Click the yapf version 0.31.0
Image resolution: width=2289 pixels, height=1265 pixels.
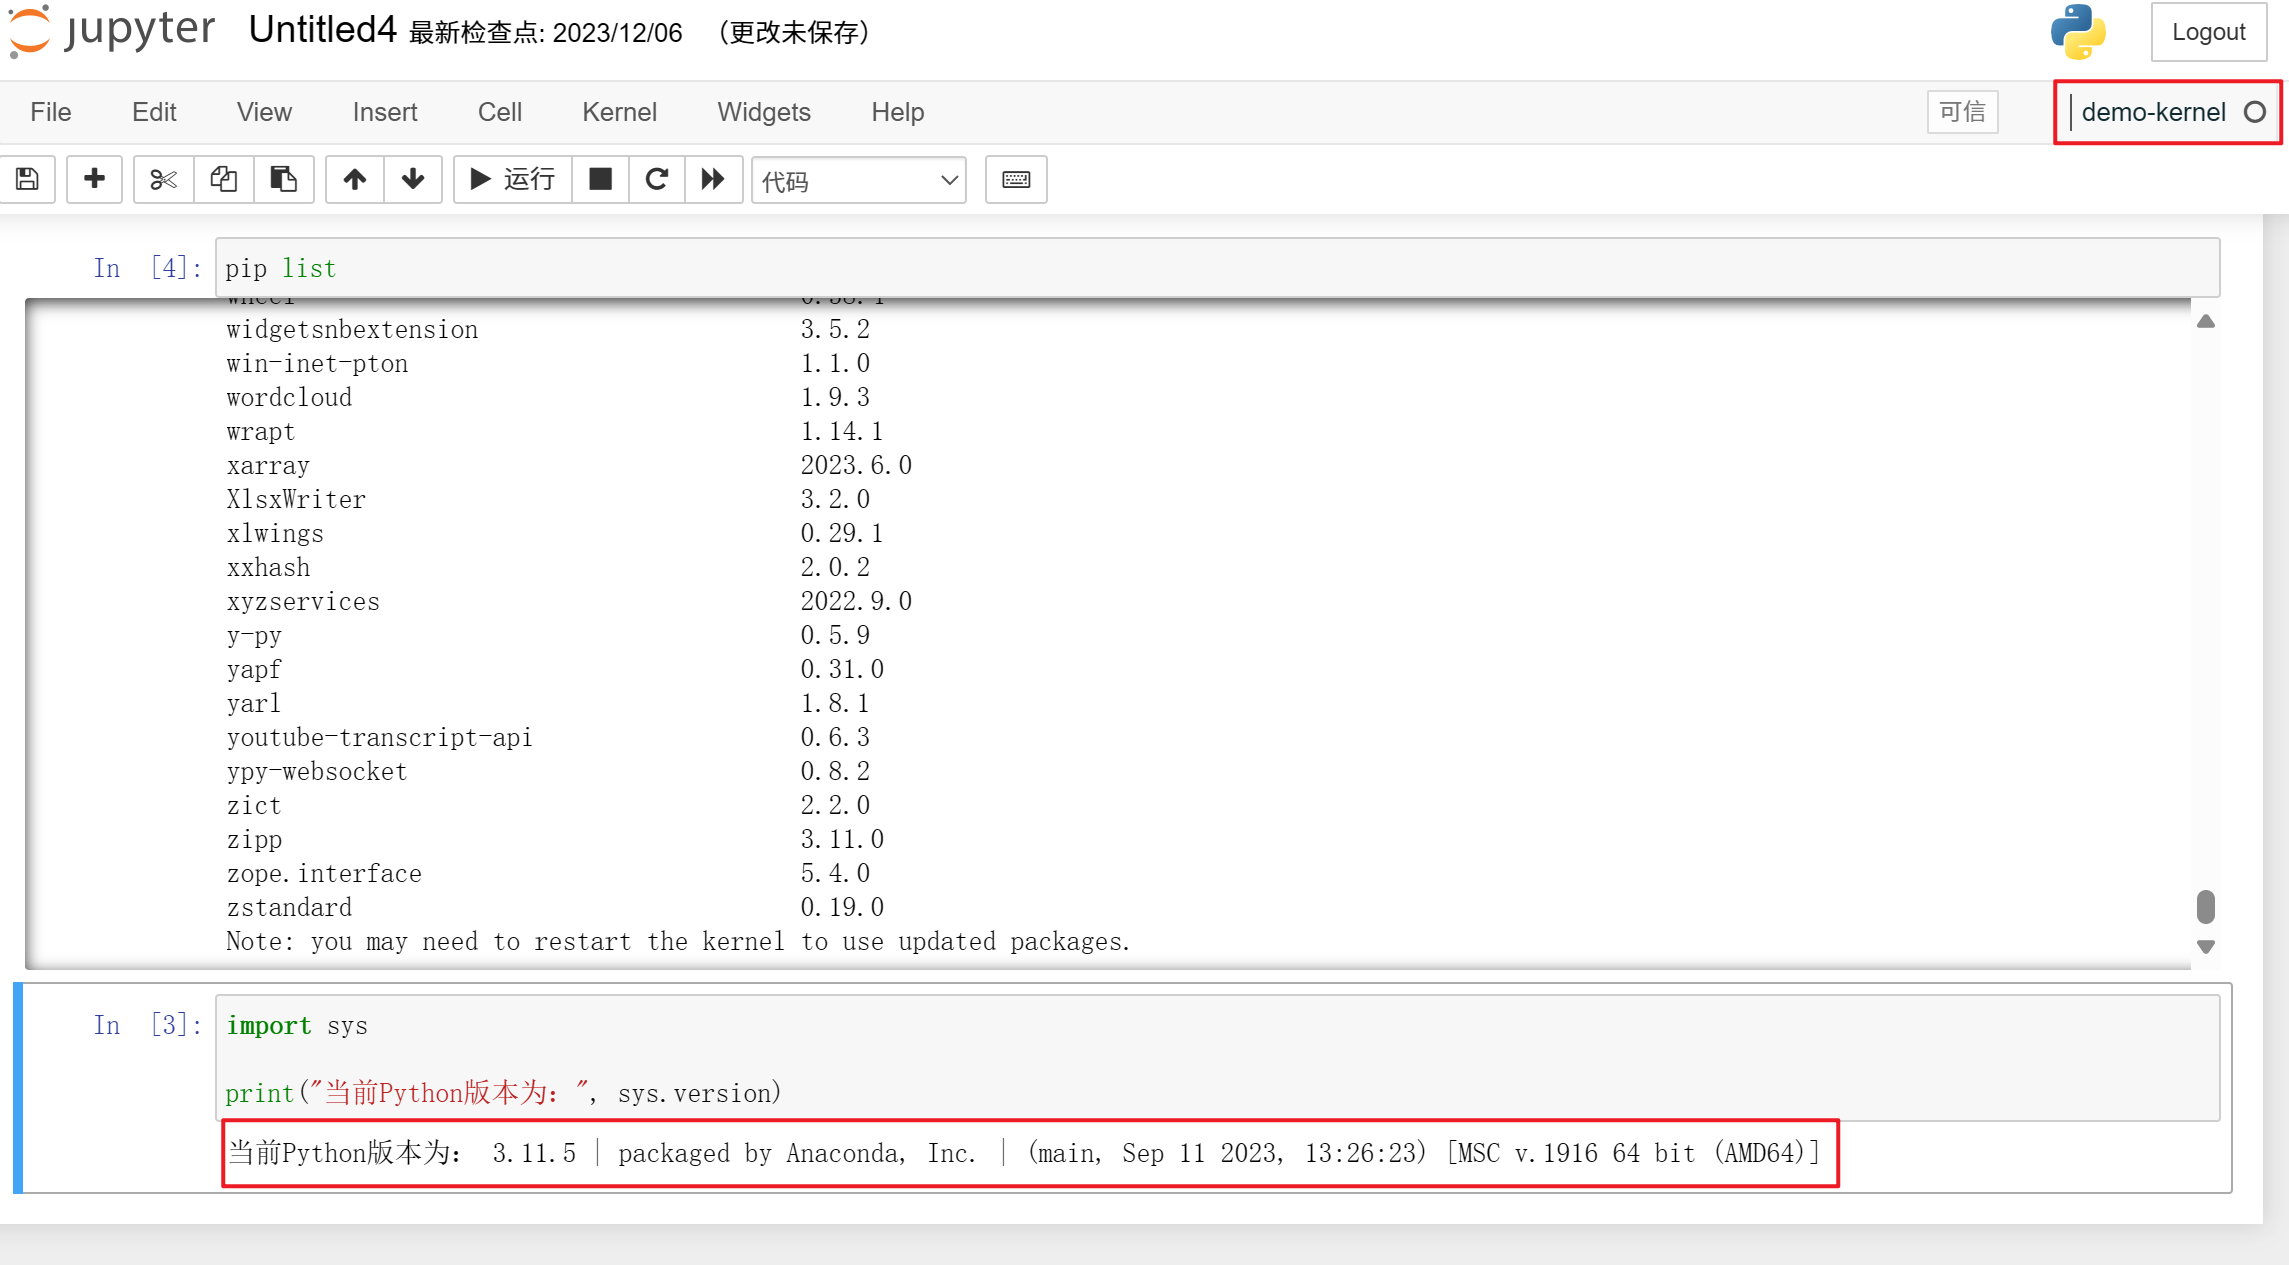tap(842, 670)
